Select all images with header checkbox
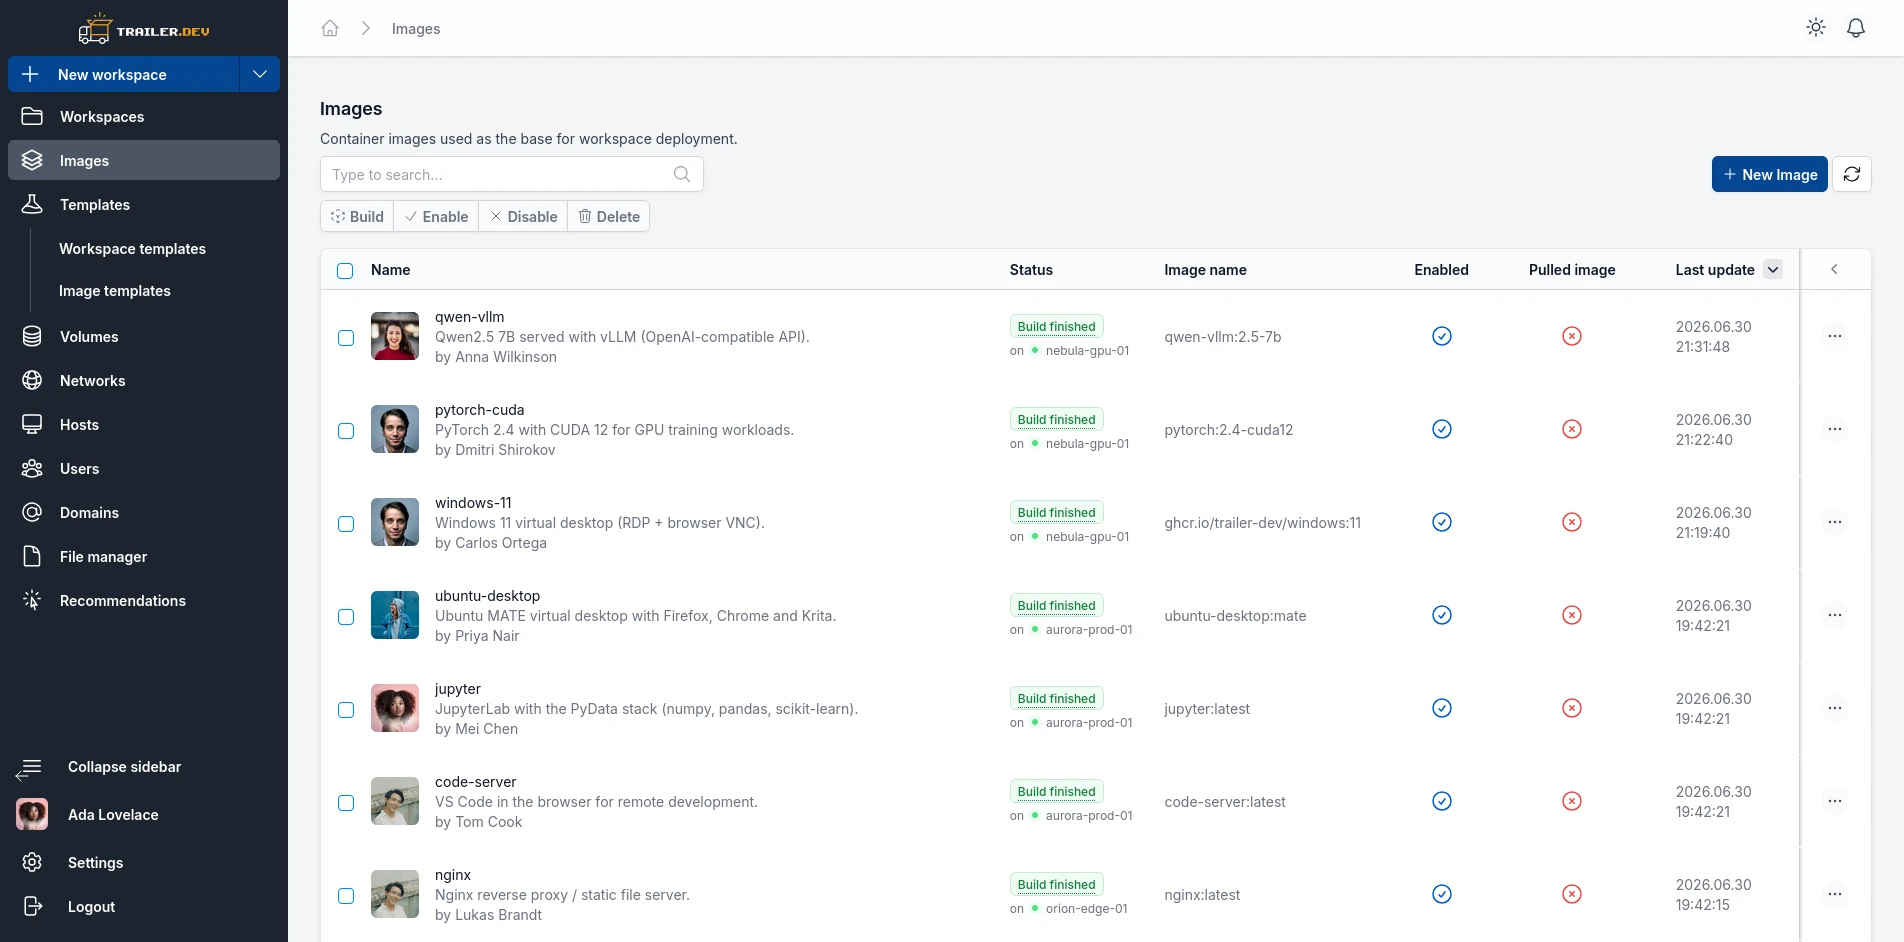Viewport: 1904px width, 942px height. (x=345, y=271)
